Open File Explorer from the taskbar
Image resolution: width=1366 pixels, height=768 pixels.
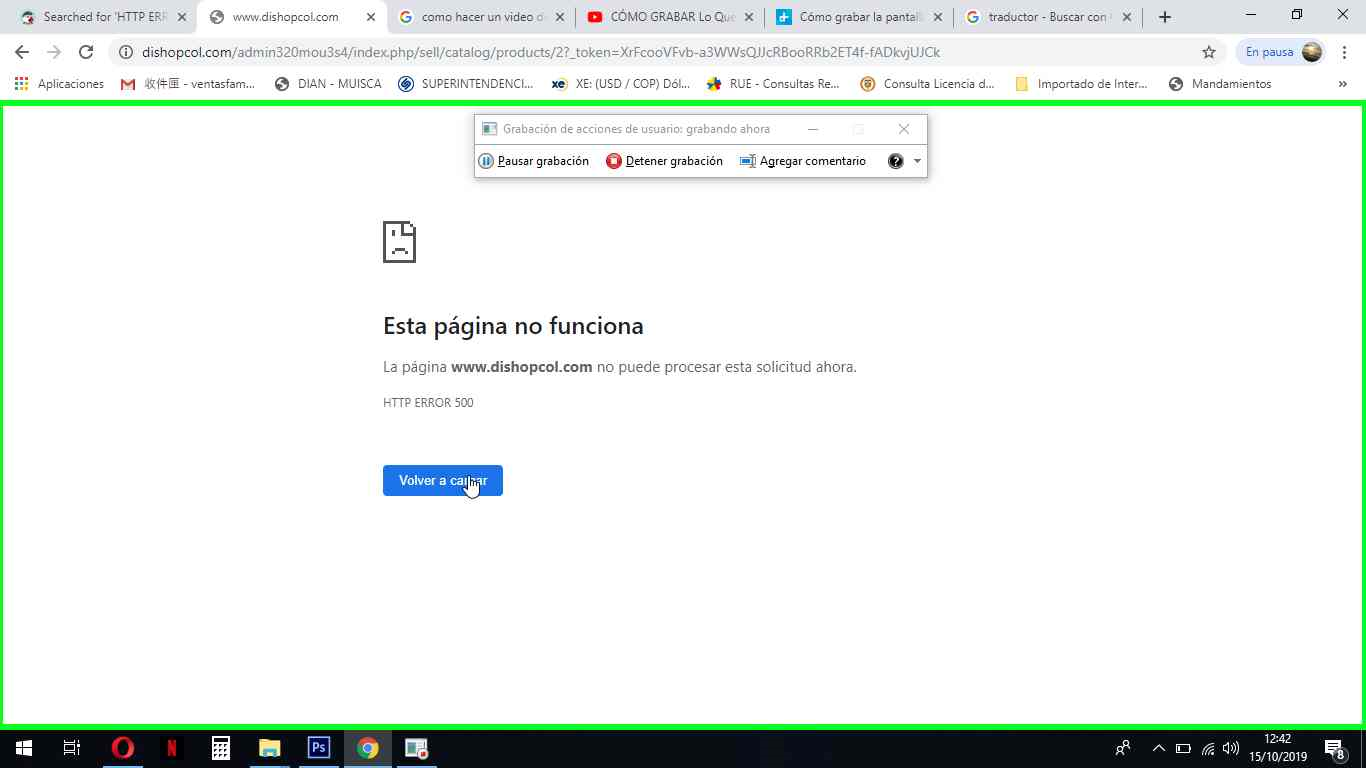tap(269, 748)
